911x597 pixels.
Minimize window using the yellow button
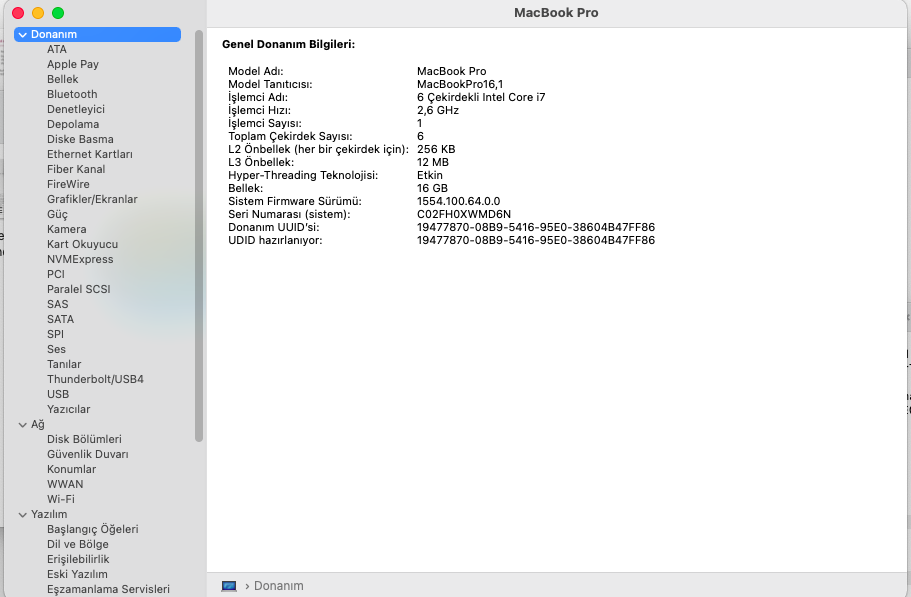click(x=38, y=13)
